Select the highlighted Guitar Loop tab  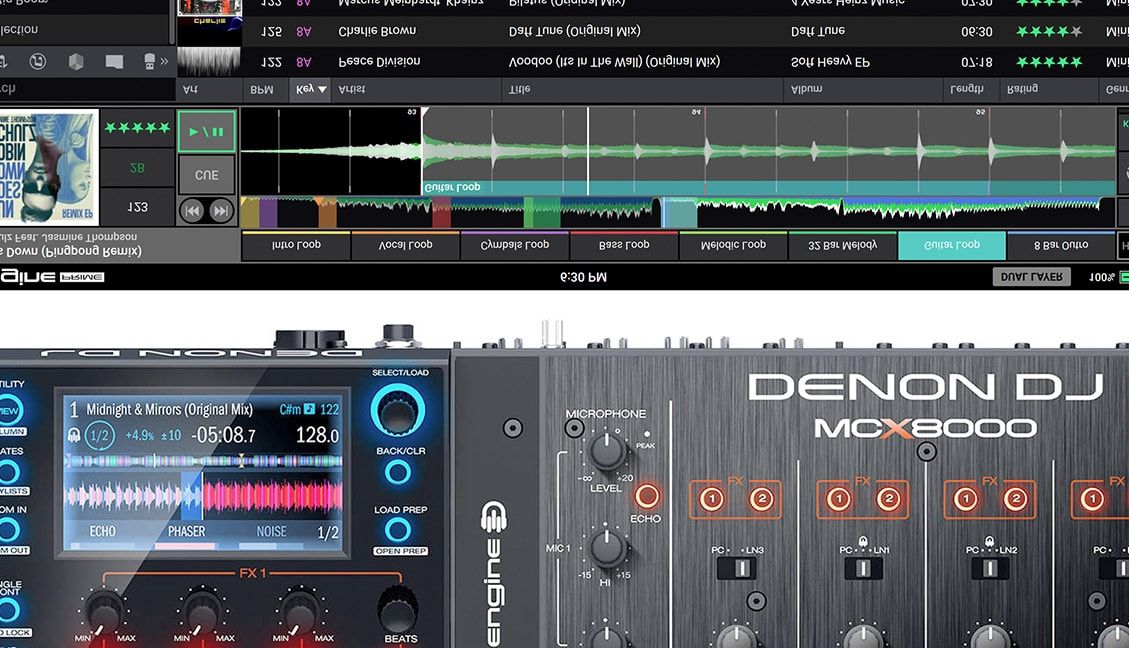(952, 245)
